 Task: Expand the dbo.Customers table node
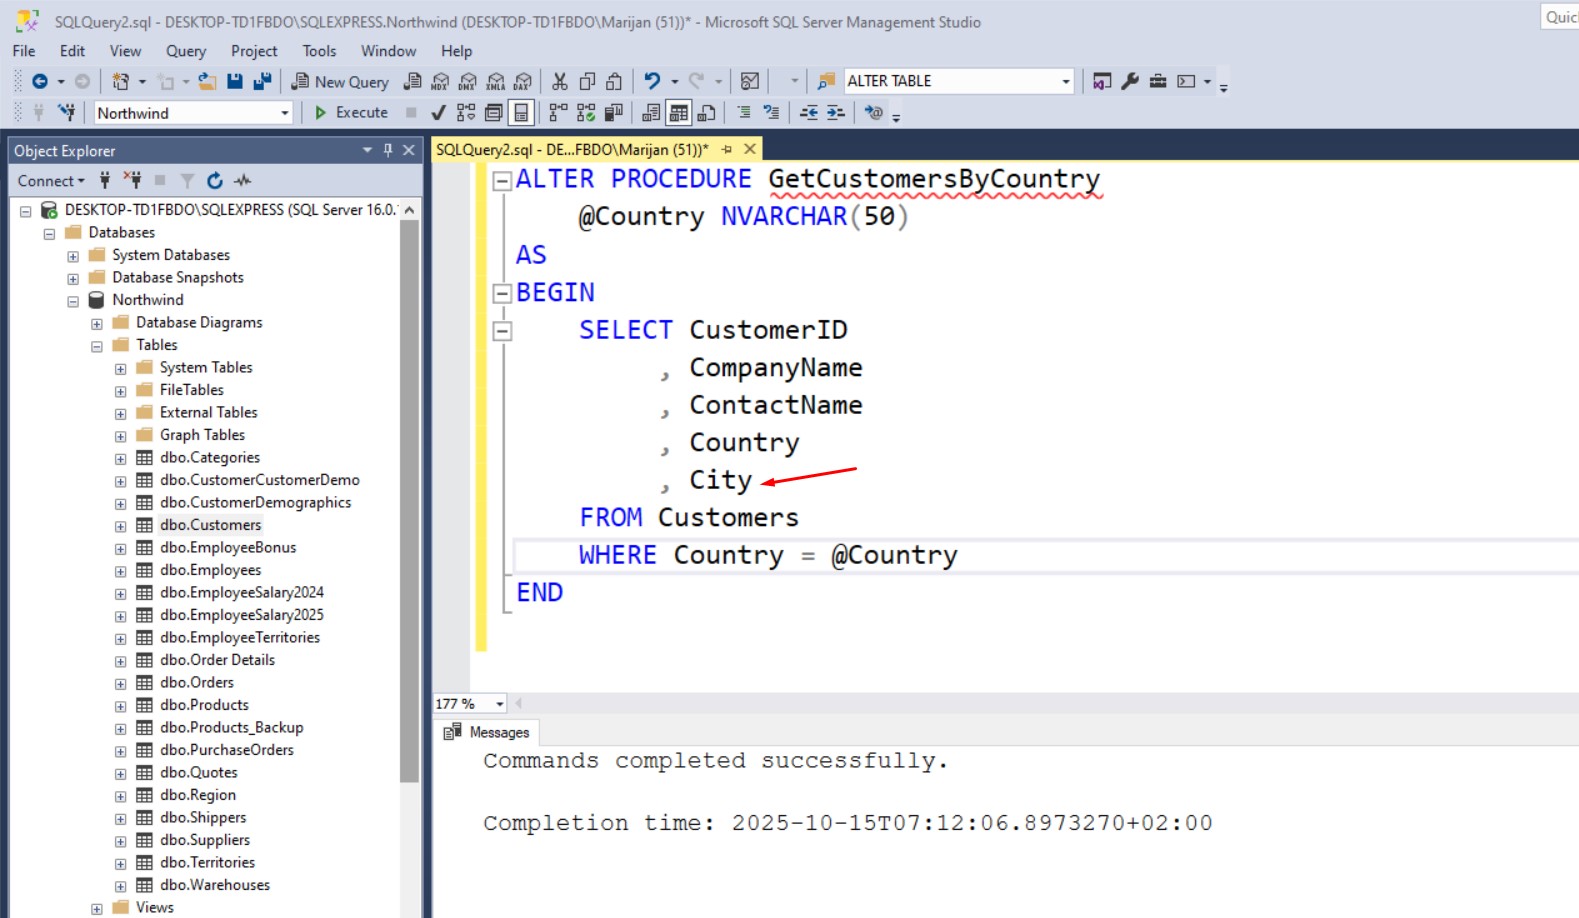(120, 526)
